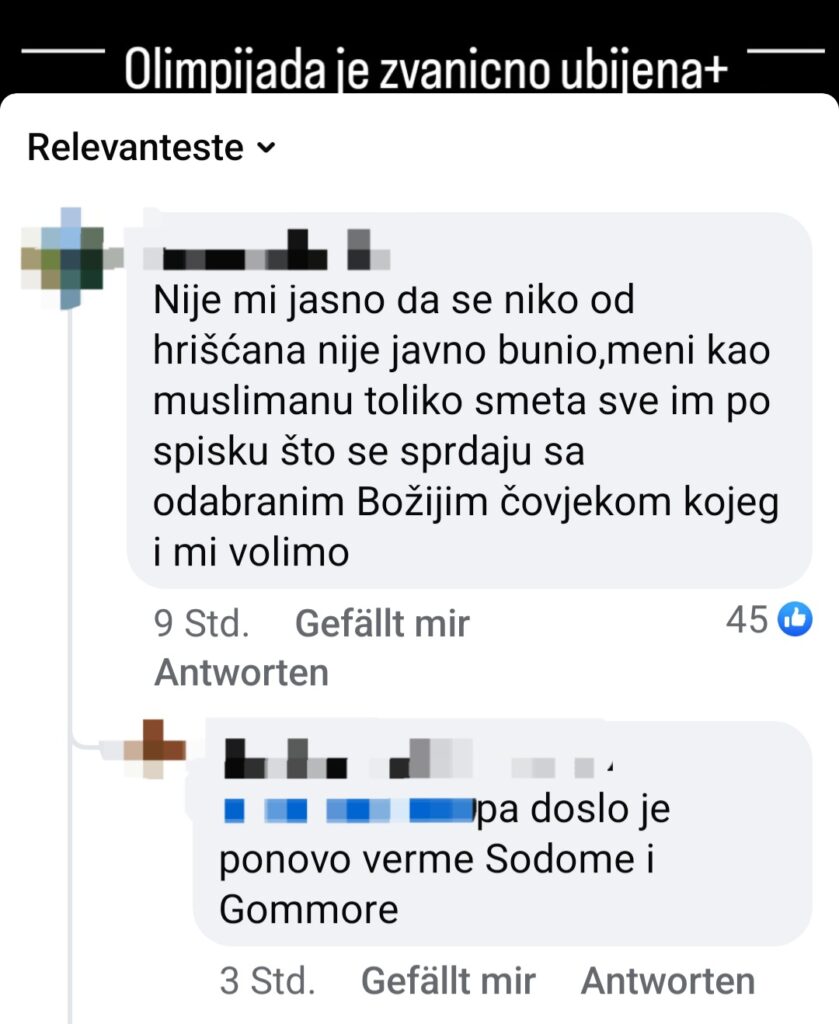Select the 'Sodome i Gommore' reply bubble
The image size is (839, 1024).
[x=503, y=833]
